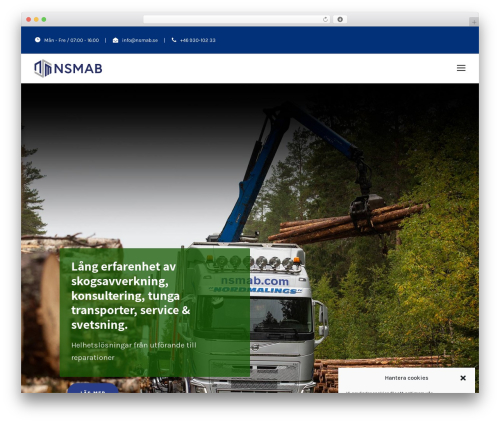The image size is (500, 423).
Task: Click the red close window button
Action: pyautogui.click(x=29, y=19)
